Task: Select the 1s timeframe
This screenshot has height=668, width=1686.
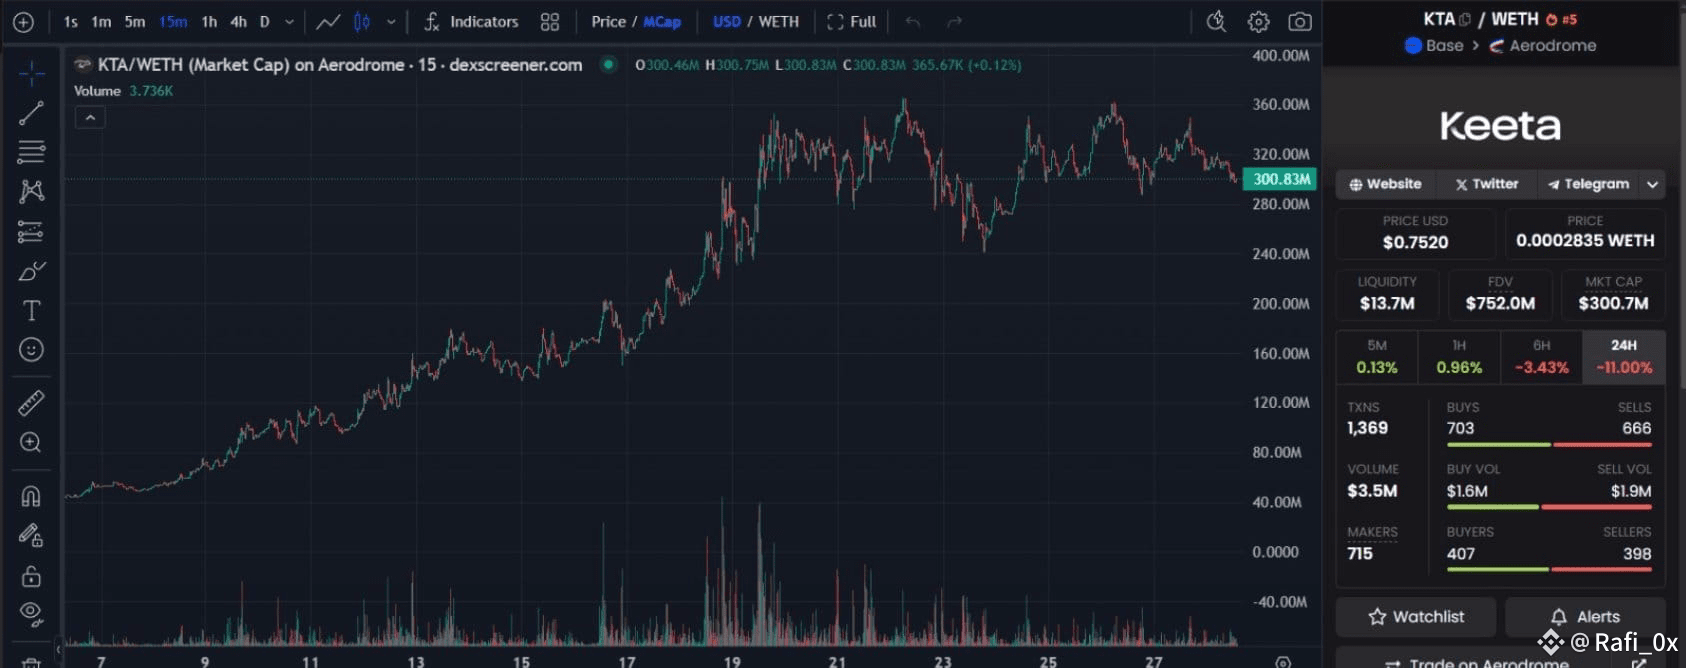Action: tap(71, 22)
